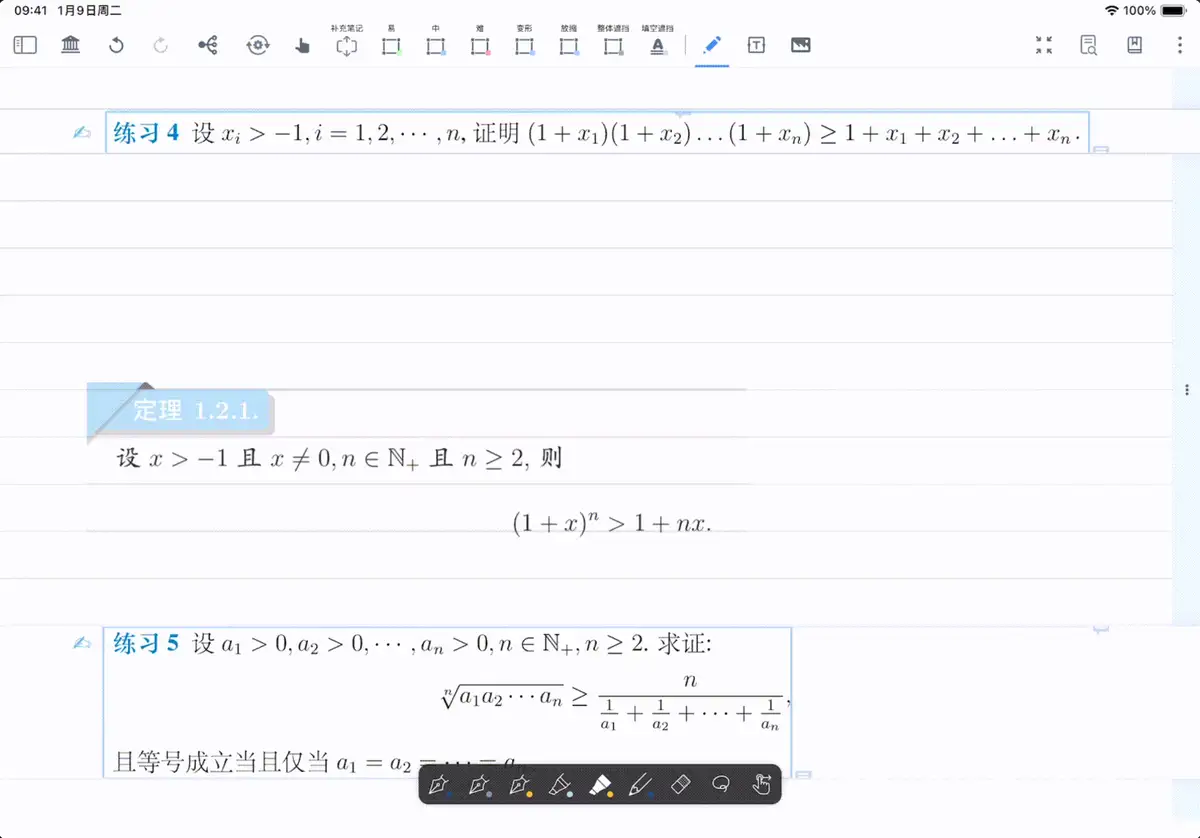
Task: Select the pencil with dark-blue dot
Action: (640, 785)
